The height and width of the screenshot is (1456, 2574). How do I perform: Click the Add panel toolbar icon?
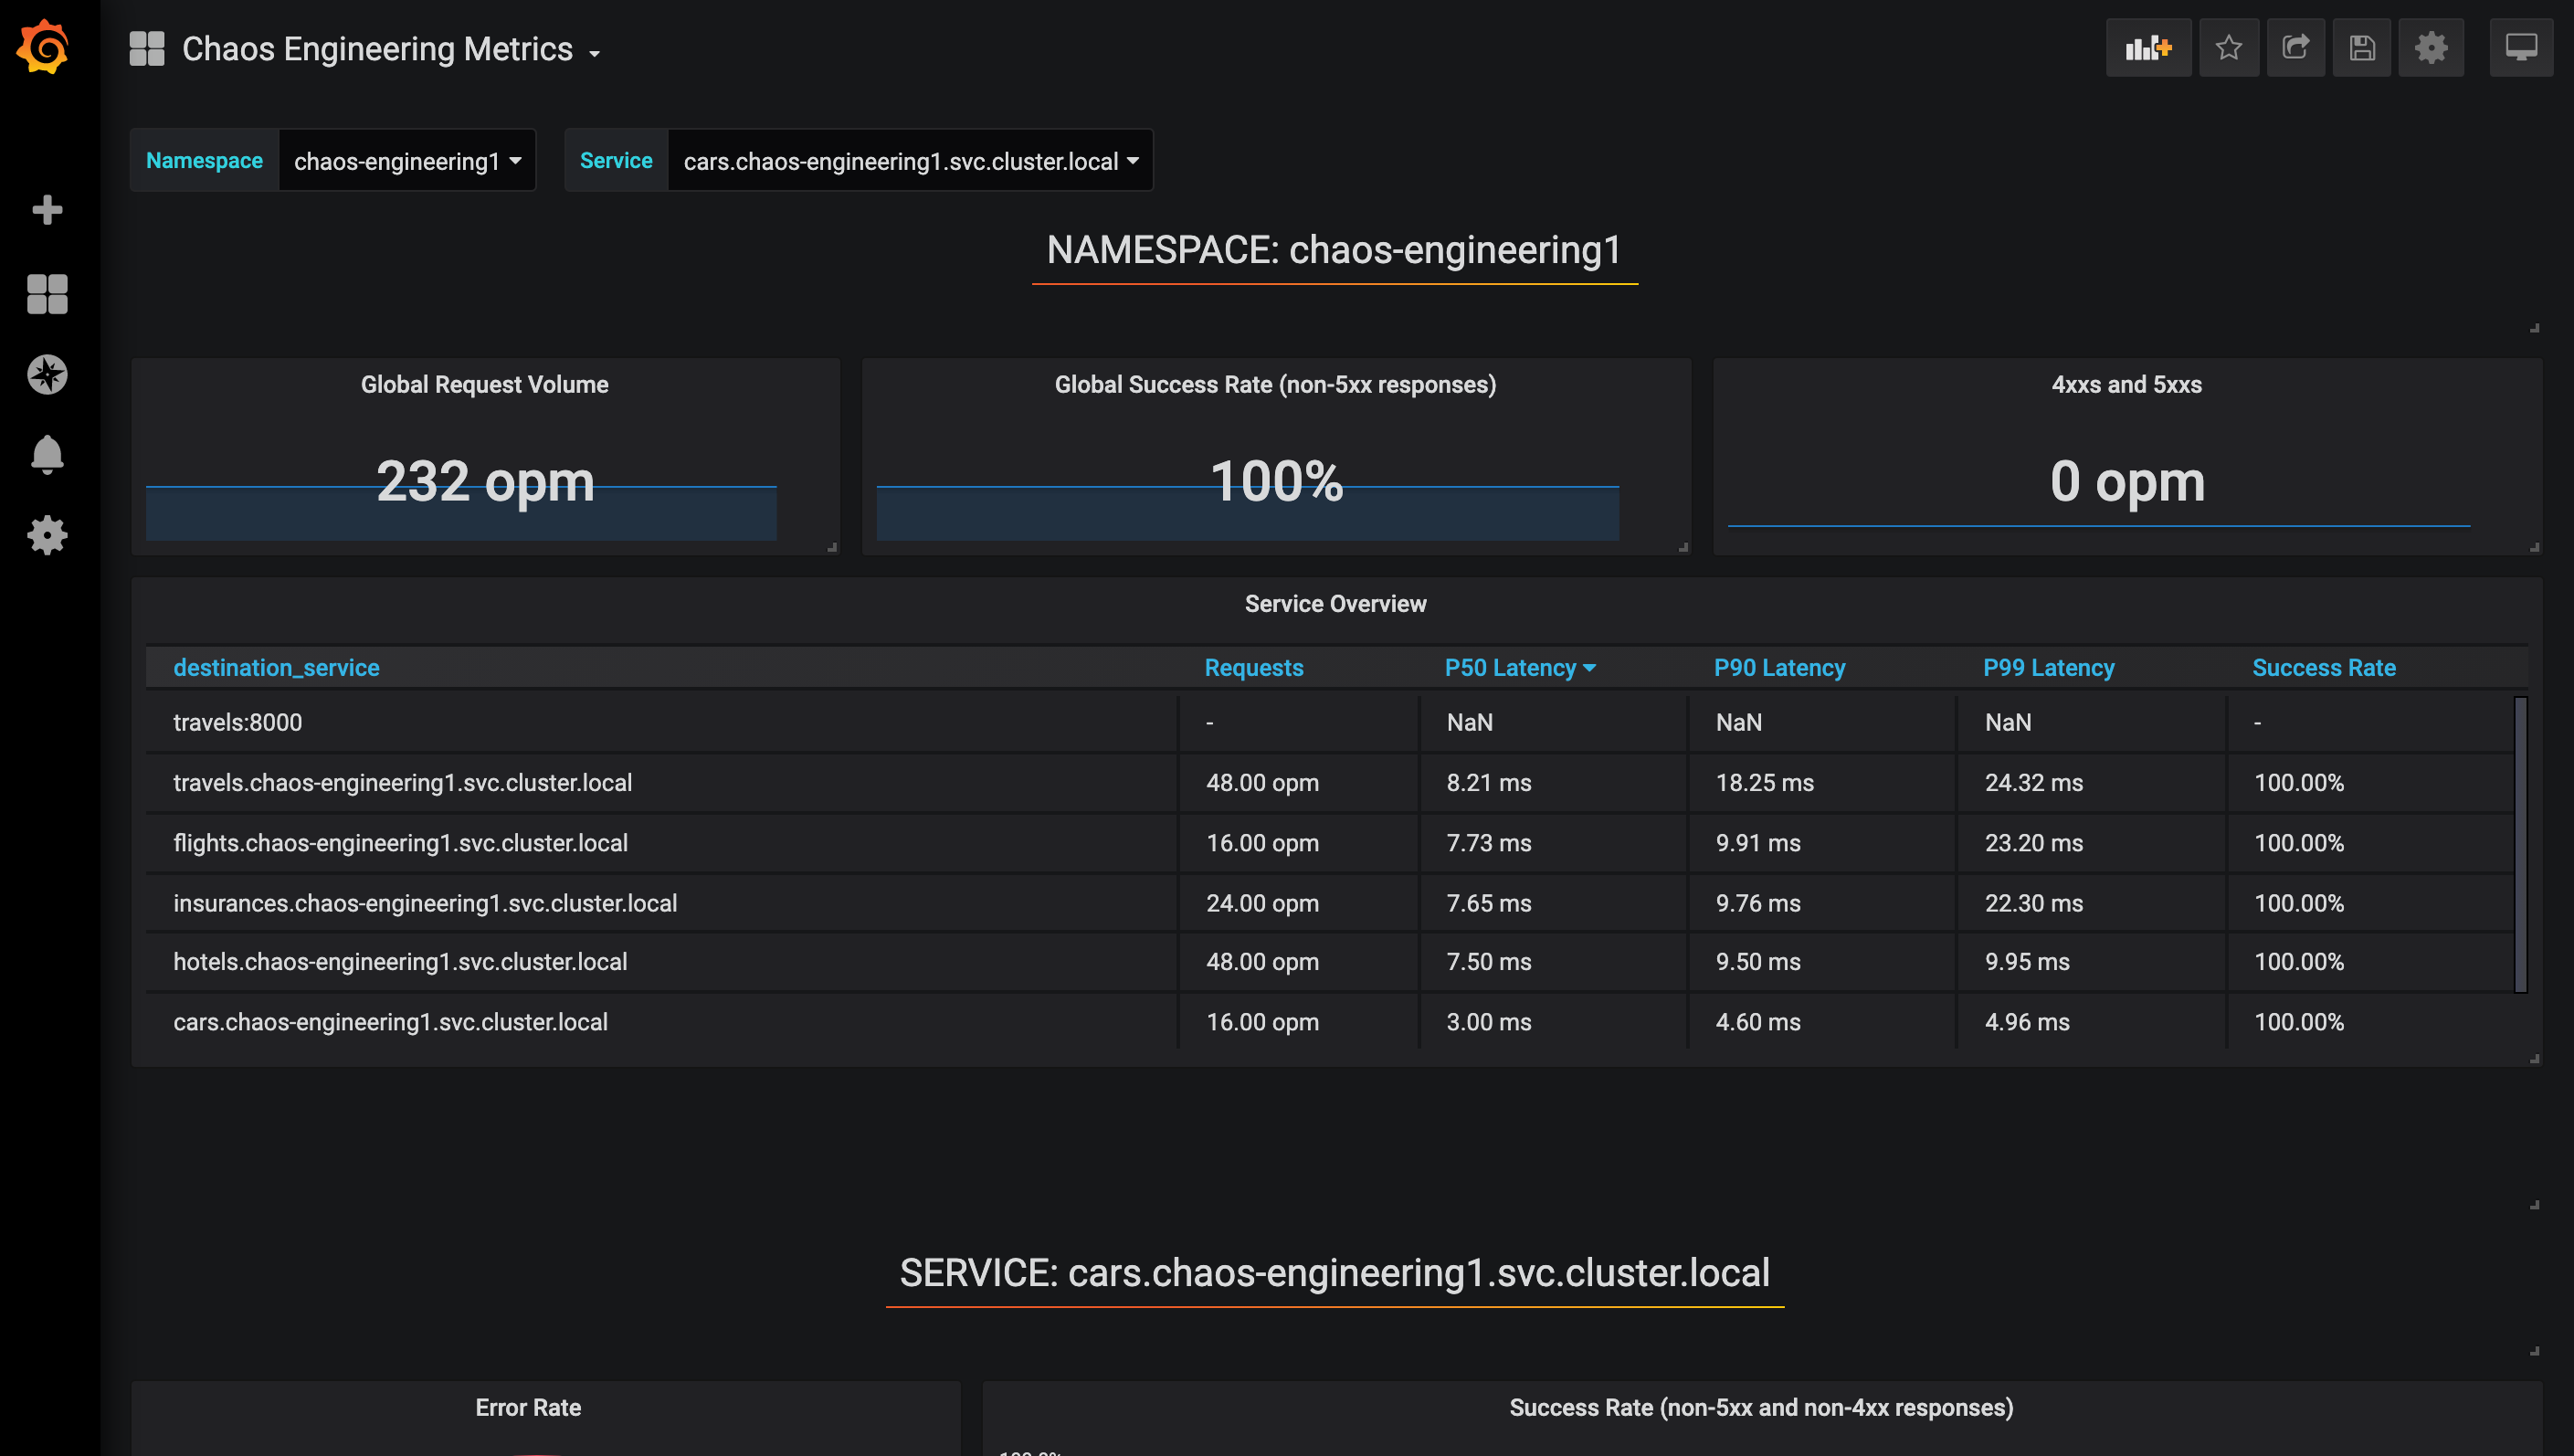click(2148, 47)
